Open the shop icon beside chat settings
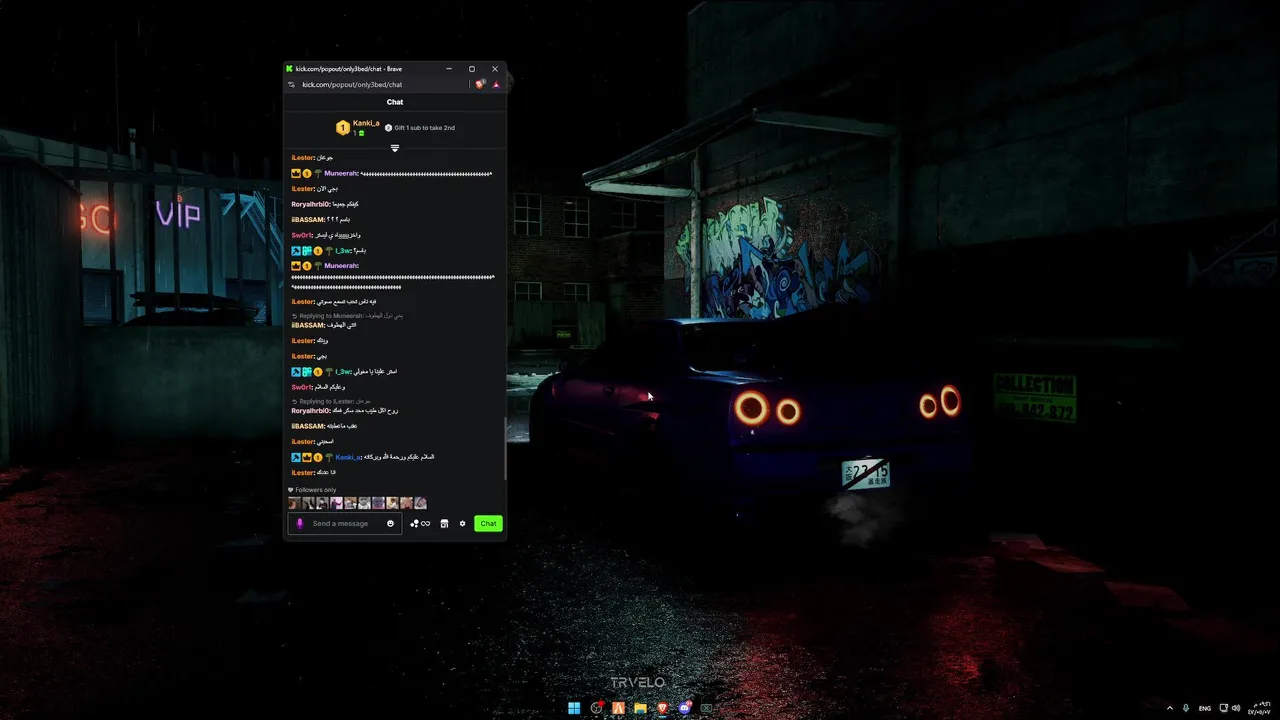Viewport: 1280px width, 720px height. (x=444, y=523)
